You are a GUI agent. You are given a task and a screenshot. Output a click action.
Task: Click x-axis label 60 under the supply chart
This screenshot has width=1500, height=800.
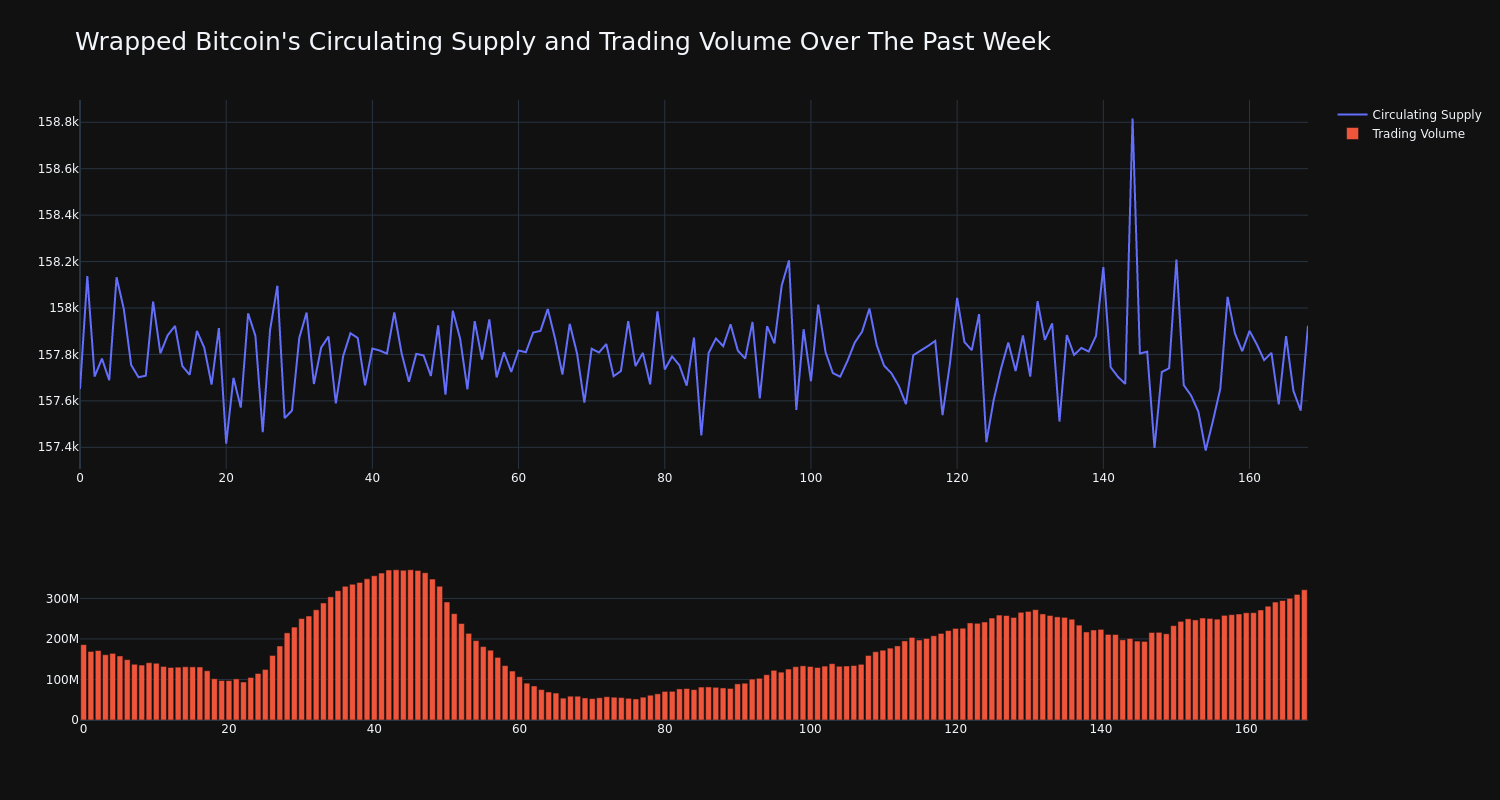[x=518, y=478]
